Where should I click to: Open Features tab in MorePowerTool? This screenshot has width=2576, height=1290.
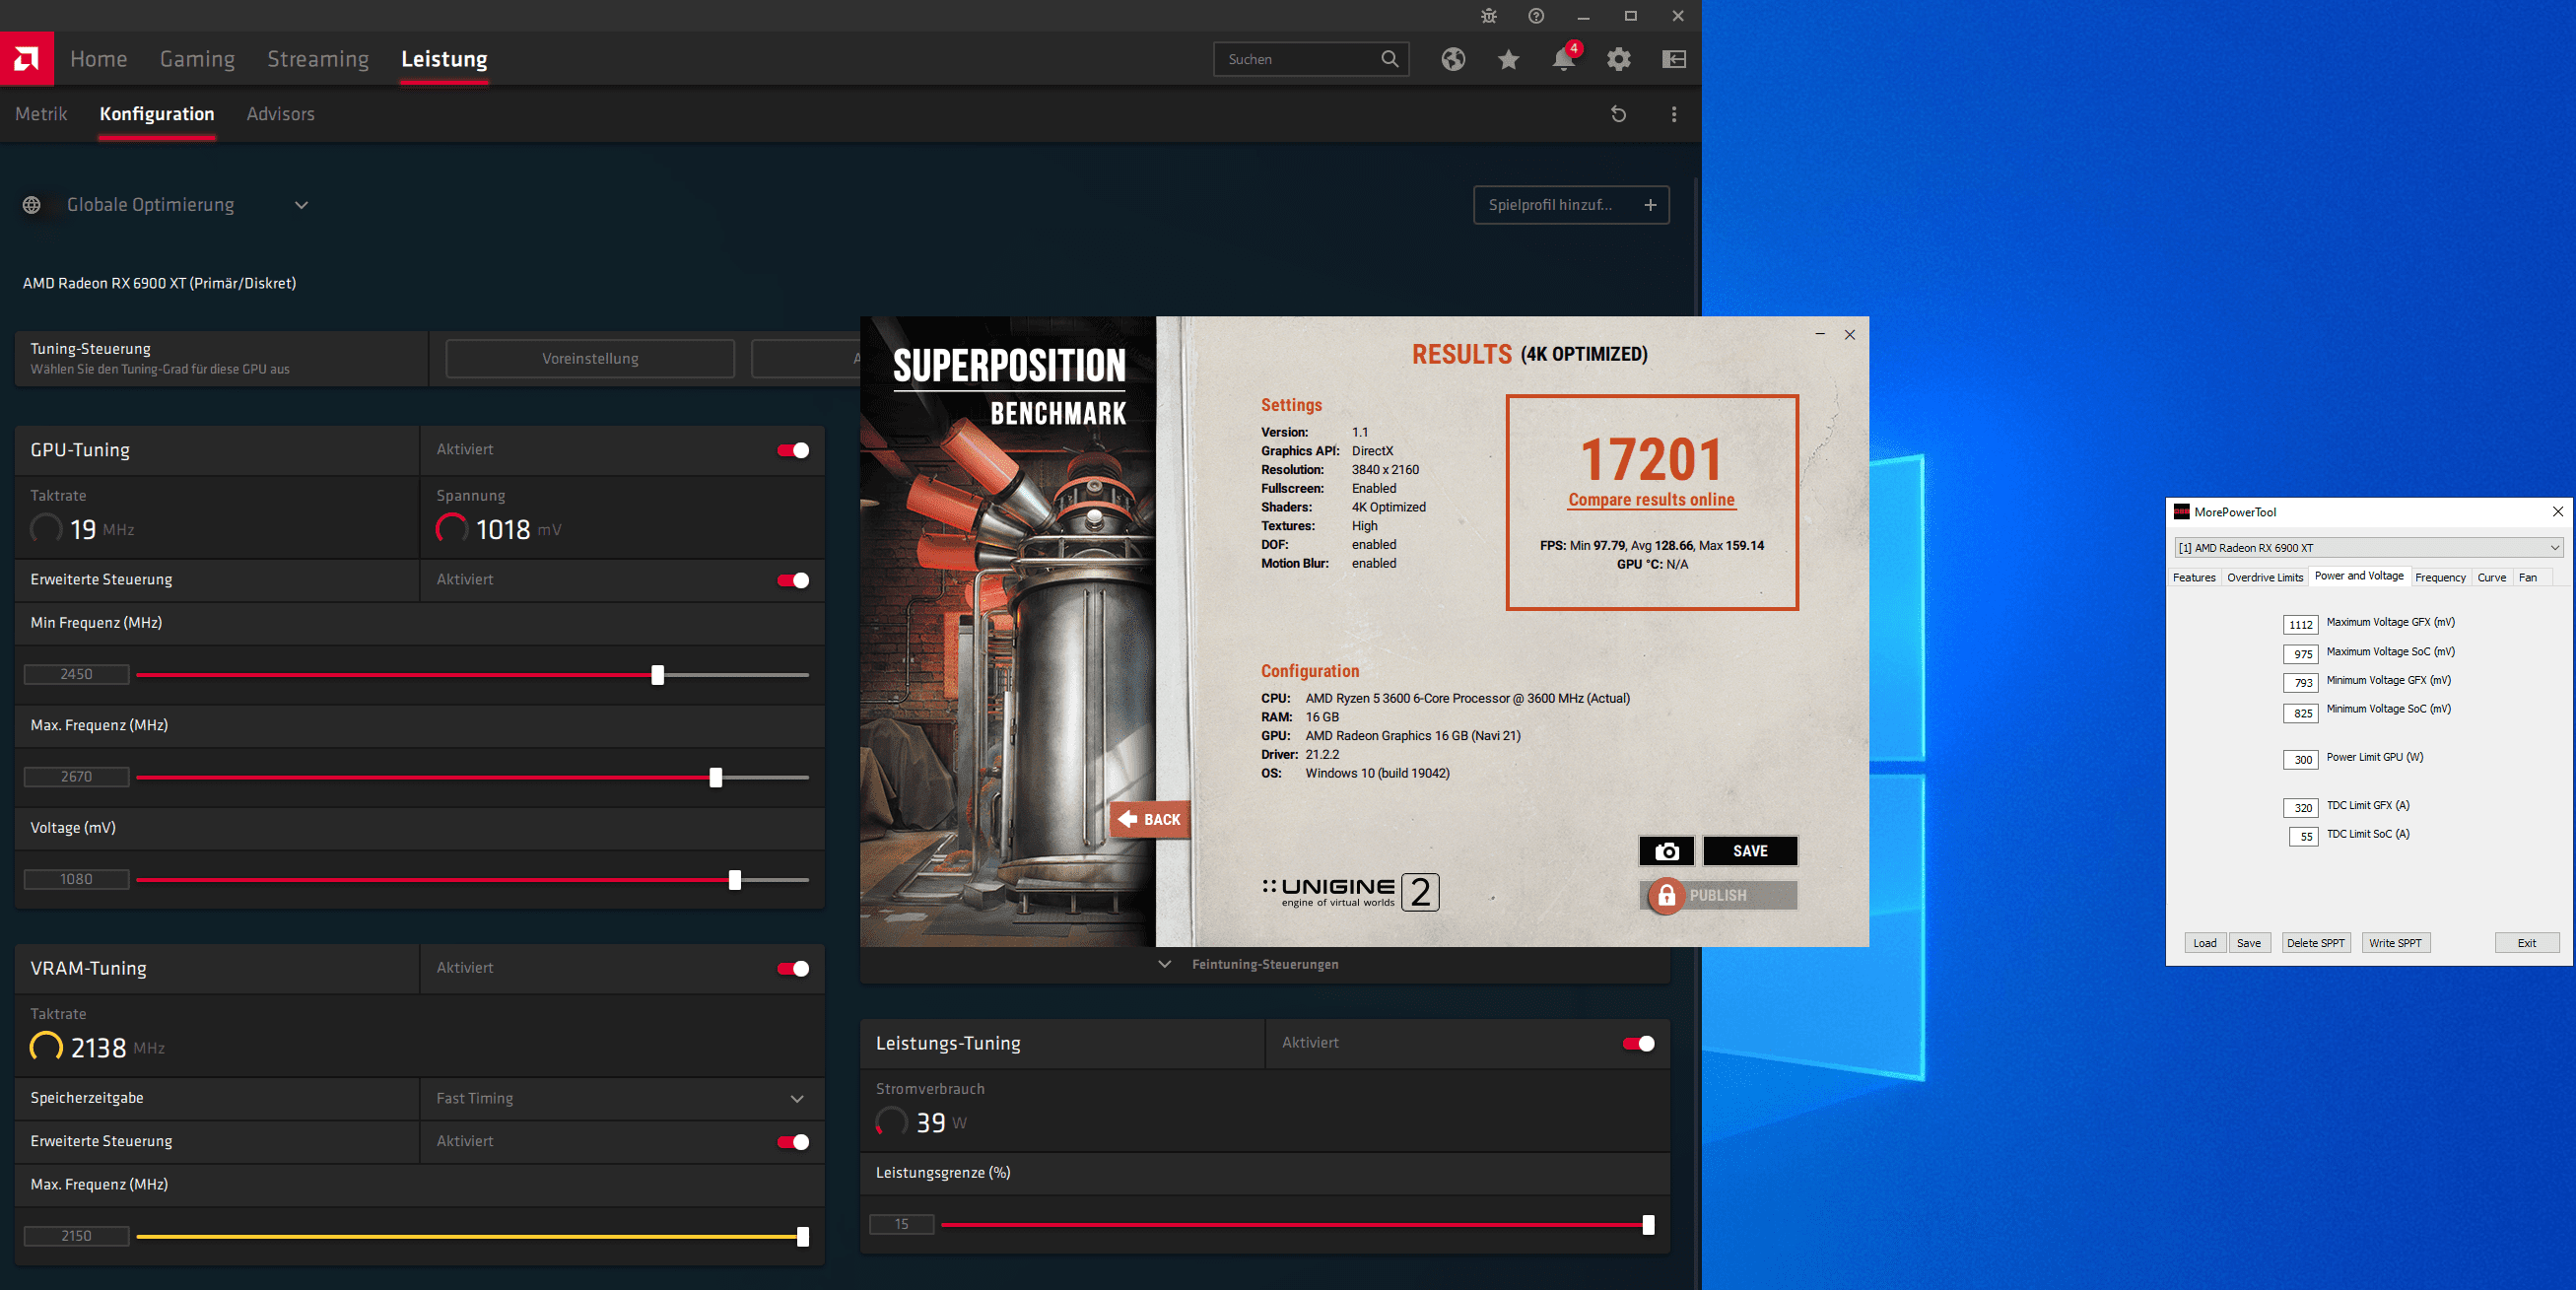pos(2194,577)
